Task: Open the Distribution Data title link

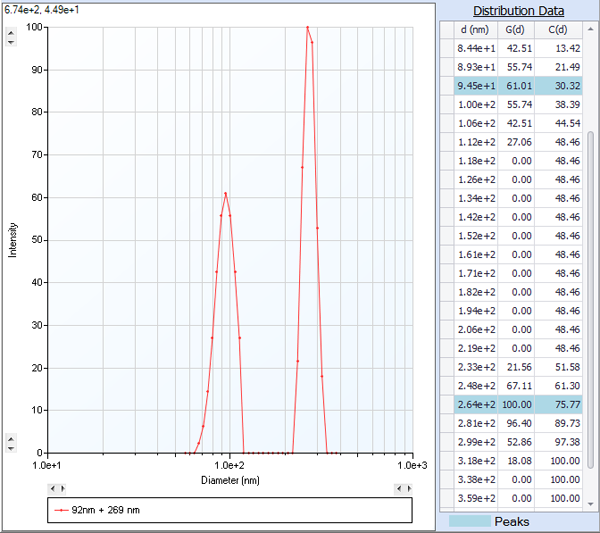Action: (x=518, y=10)
